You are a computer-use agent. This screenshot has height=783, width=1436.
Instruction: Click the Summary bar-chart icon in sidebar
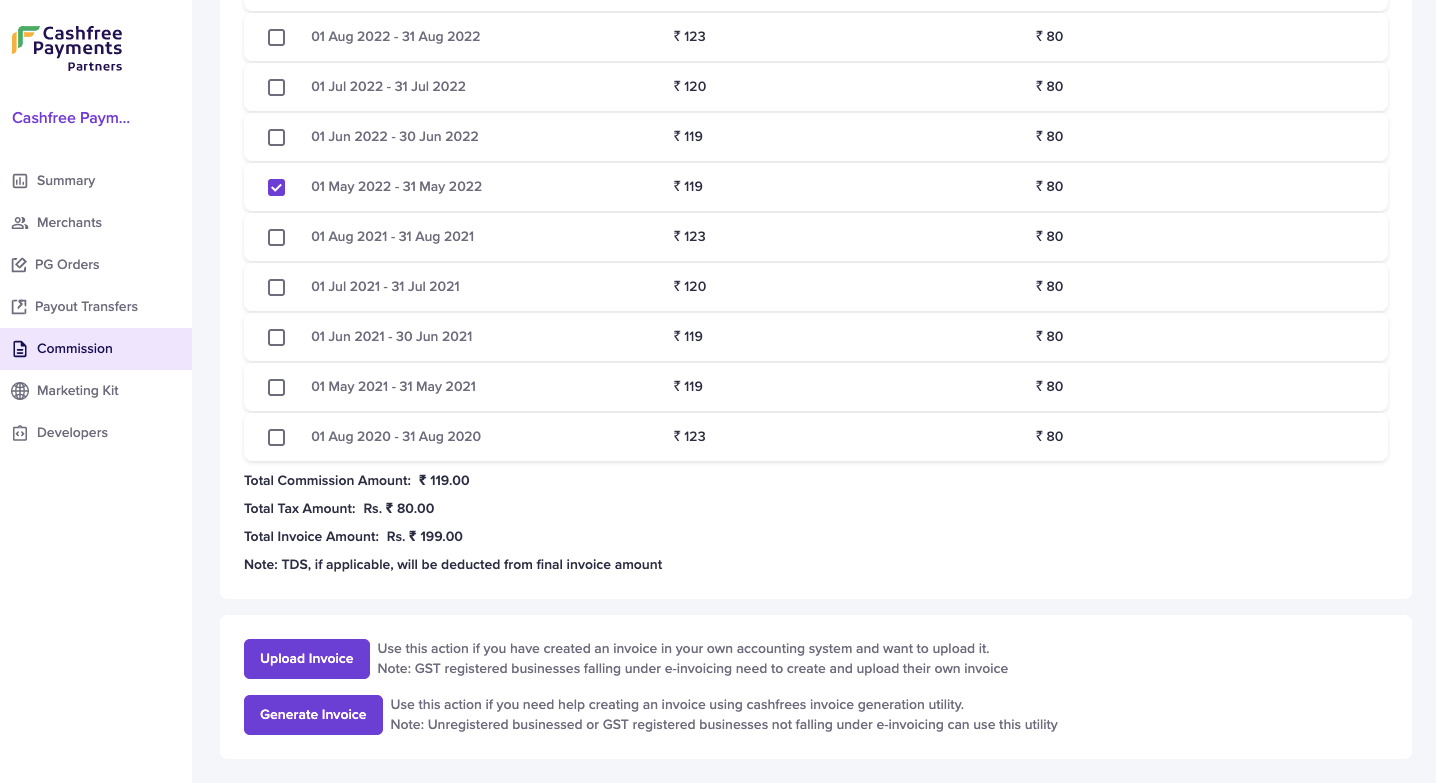click(x=20, y=181)
